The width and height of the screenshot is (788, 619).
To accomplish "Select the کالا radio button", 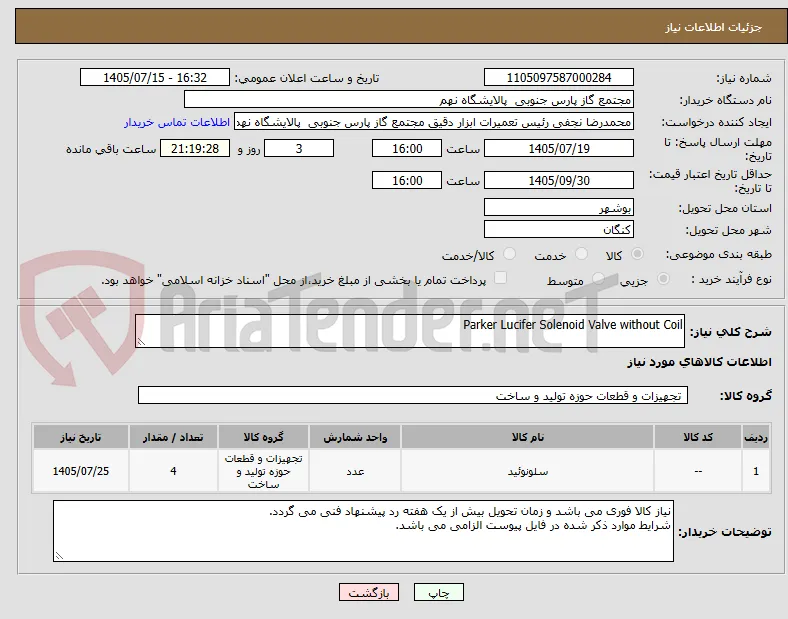I will pyautogui.click(x=637, y=254).
